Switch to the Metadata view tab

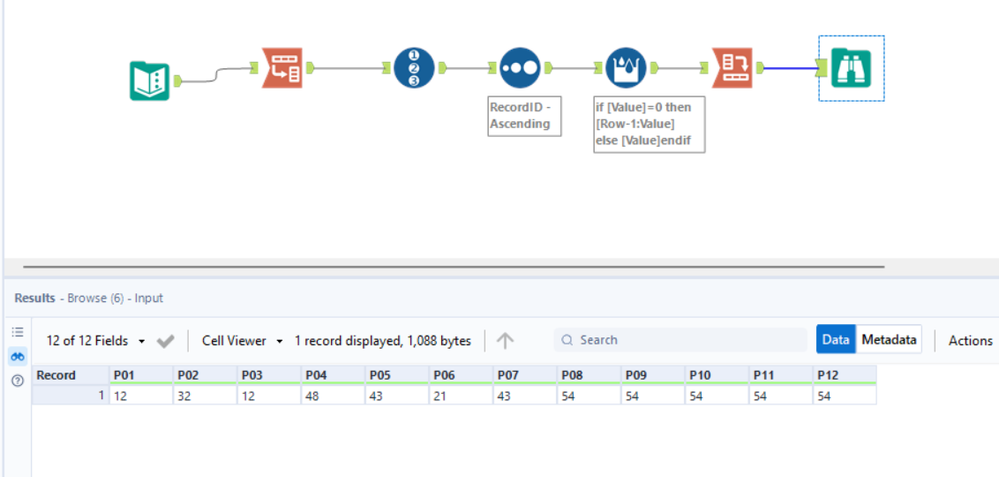pyautogui.click(x=889, y=340)
